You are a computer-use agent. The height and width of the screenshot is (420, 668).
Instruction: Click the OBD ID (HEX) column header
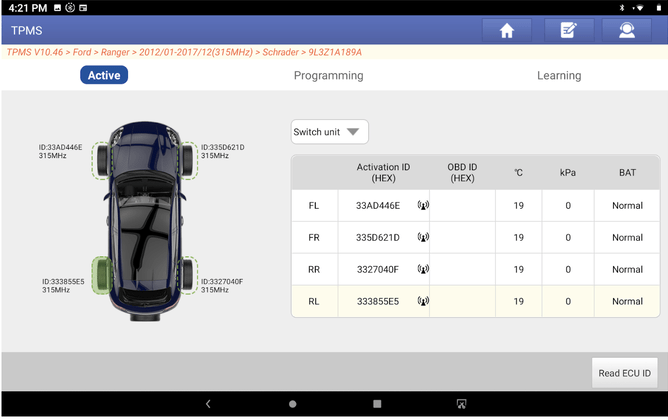coord(462,173)
